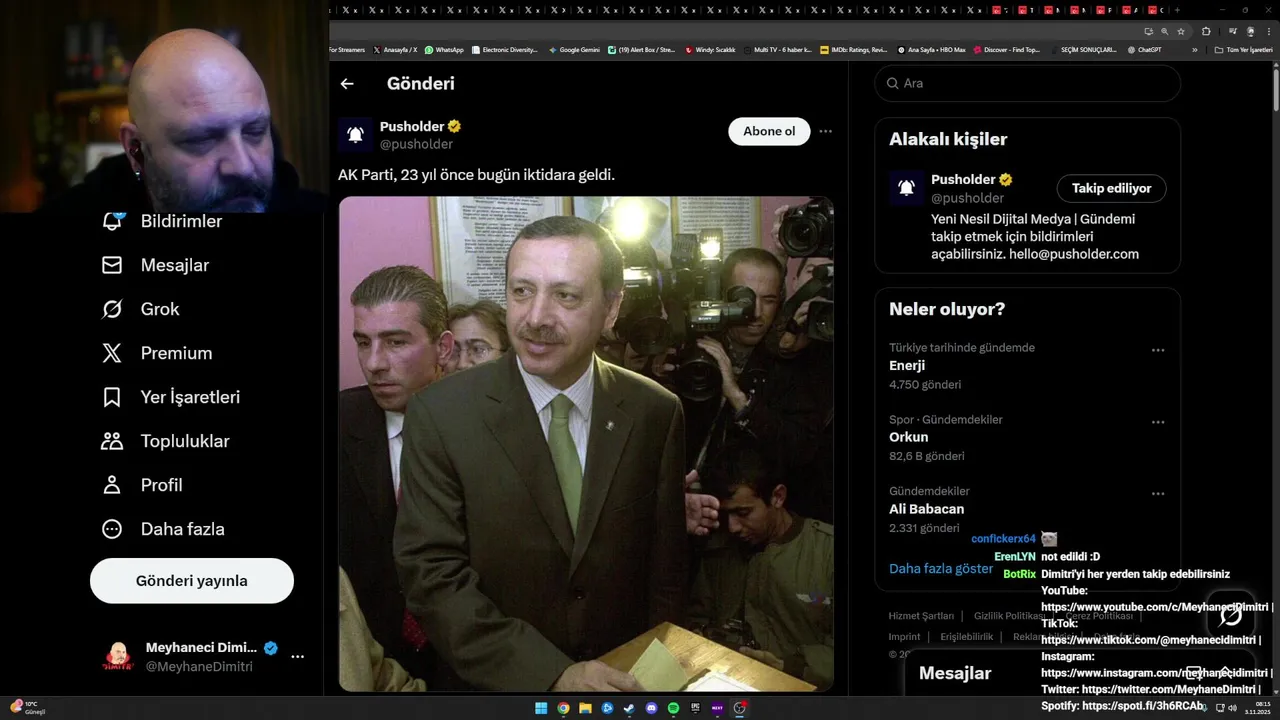1280x720 pixels.
Task: Open the Ali Babacan trending topic
Action: pos(927,509)
